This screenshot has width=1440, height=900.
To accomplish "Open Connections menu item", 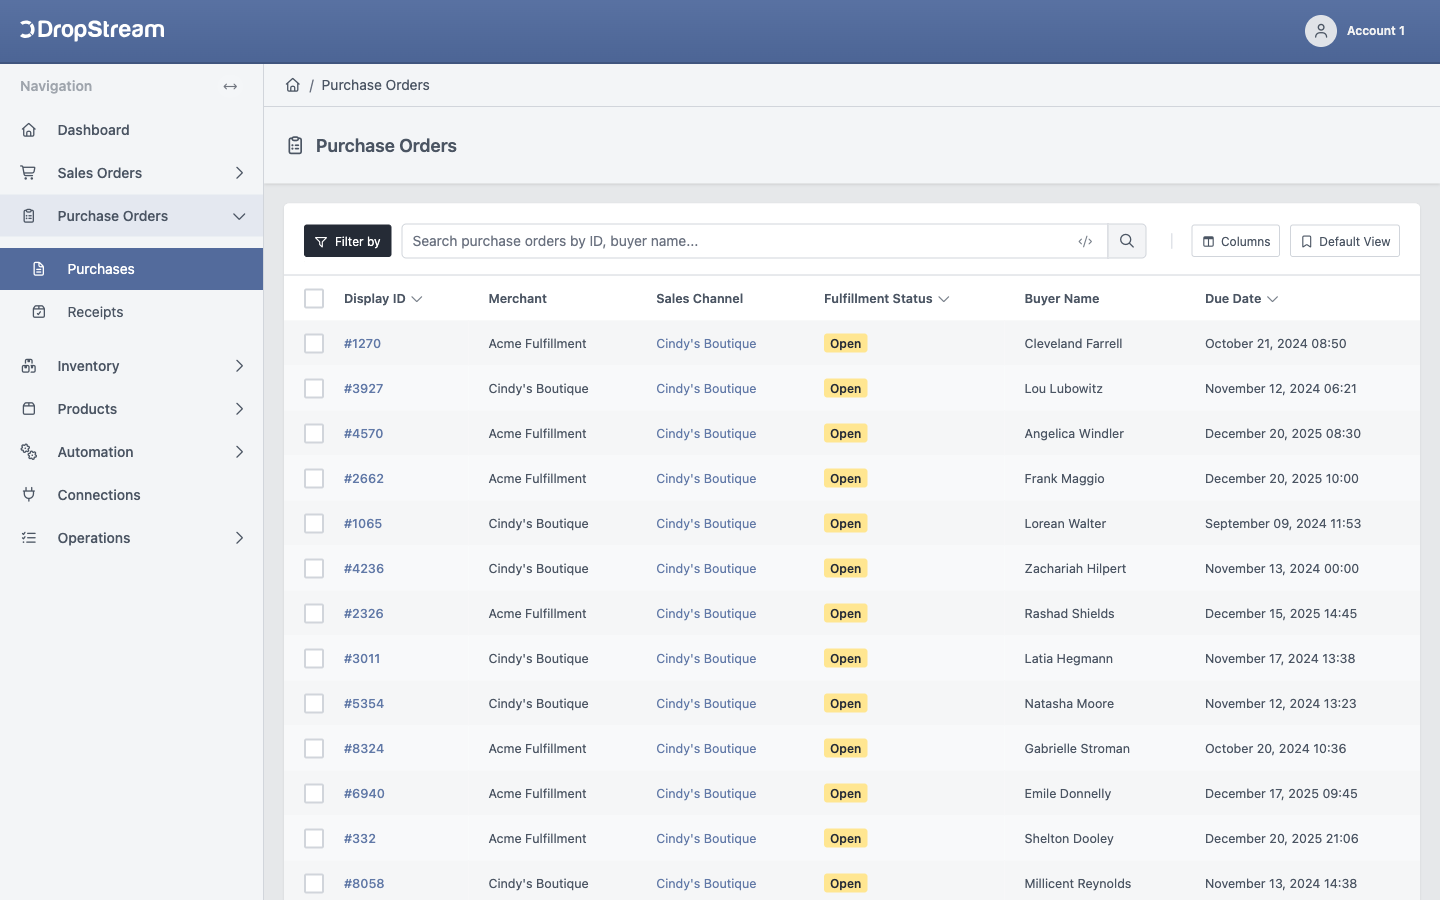I will (x=131, y=495).
